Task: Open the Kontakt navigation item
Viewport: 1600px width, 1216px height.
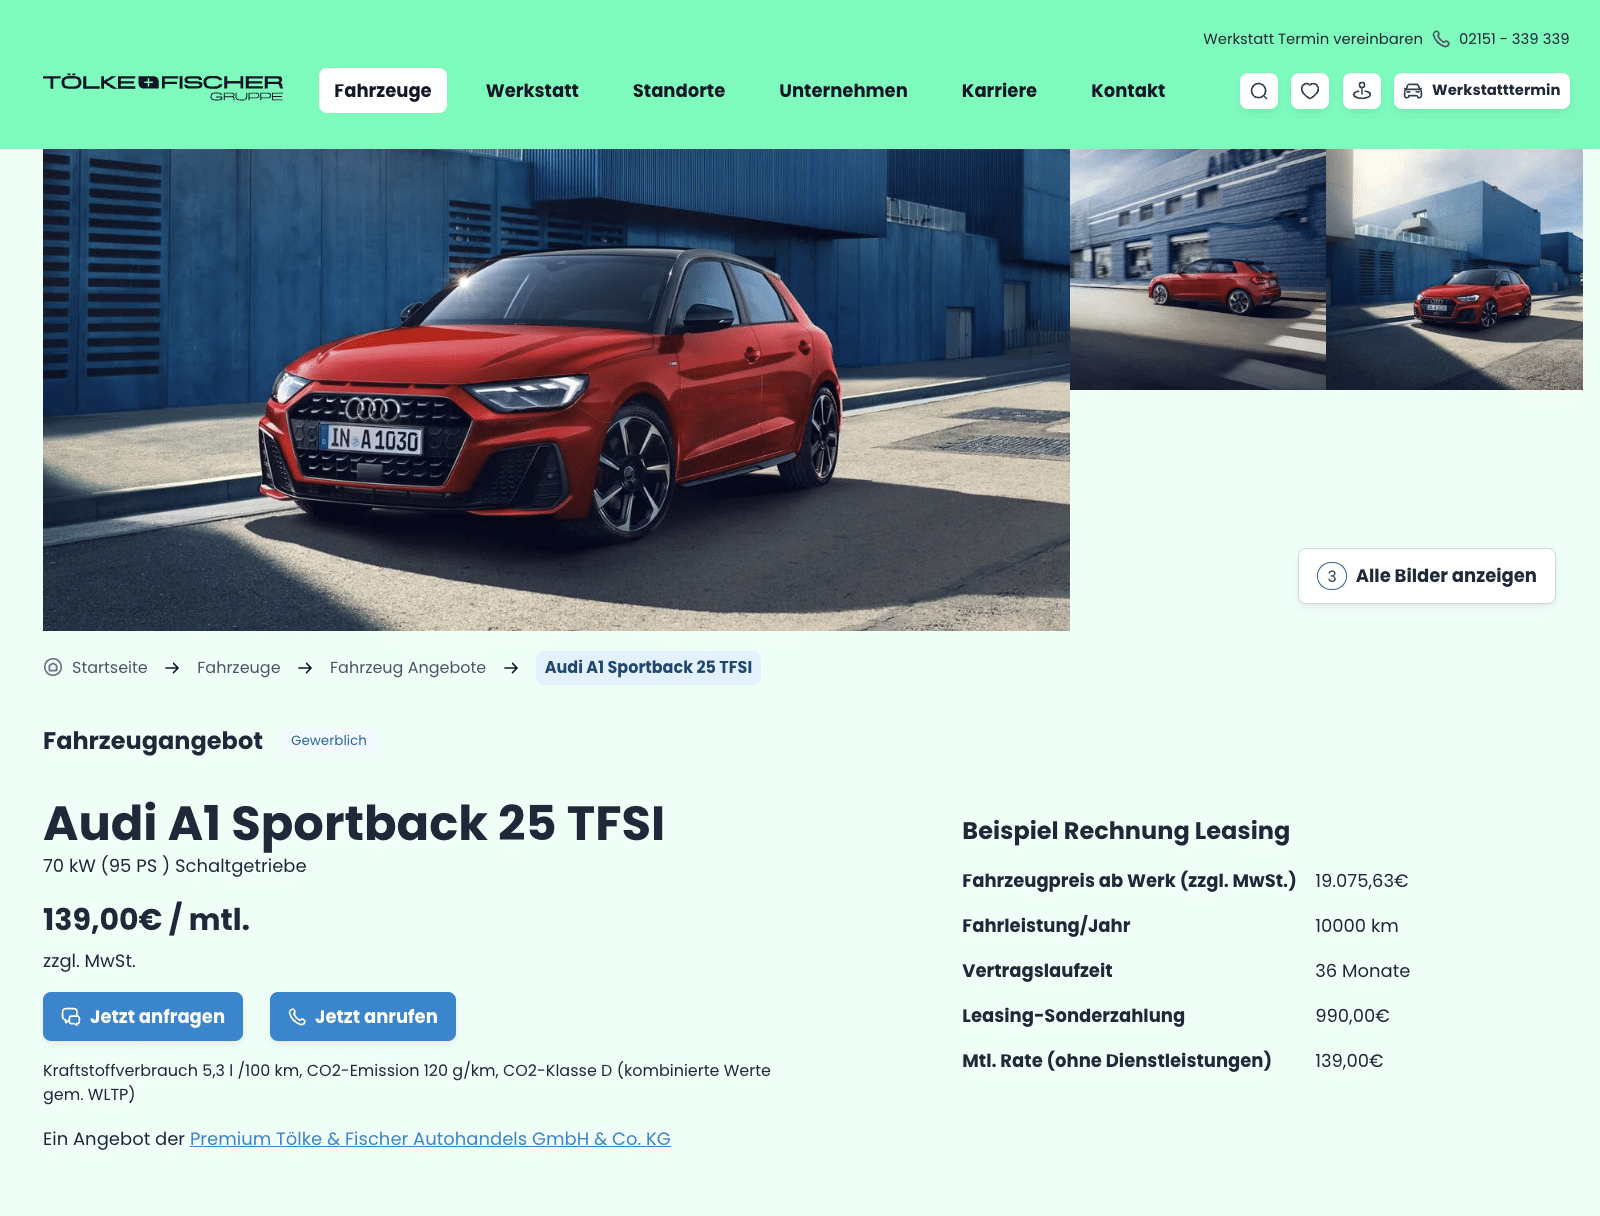Action: click(1128, 91)
